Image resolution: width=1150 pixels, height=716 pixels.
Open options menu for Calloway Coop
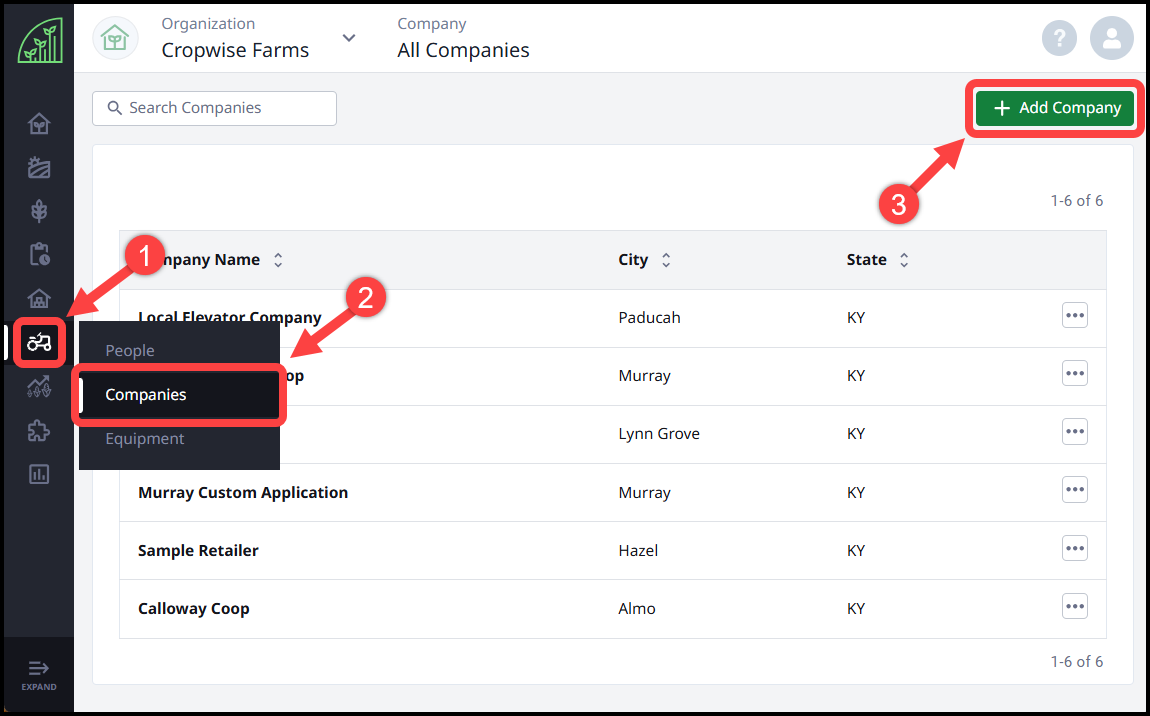tap(1074, 606)
